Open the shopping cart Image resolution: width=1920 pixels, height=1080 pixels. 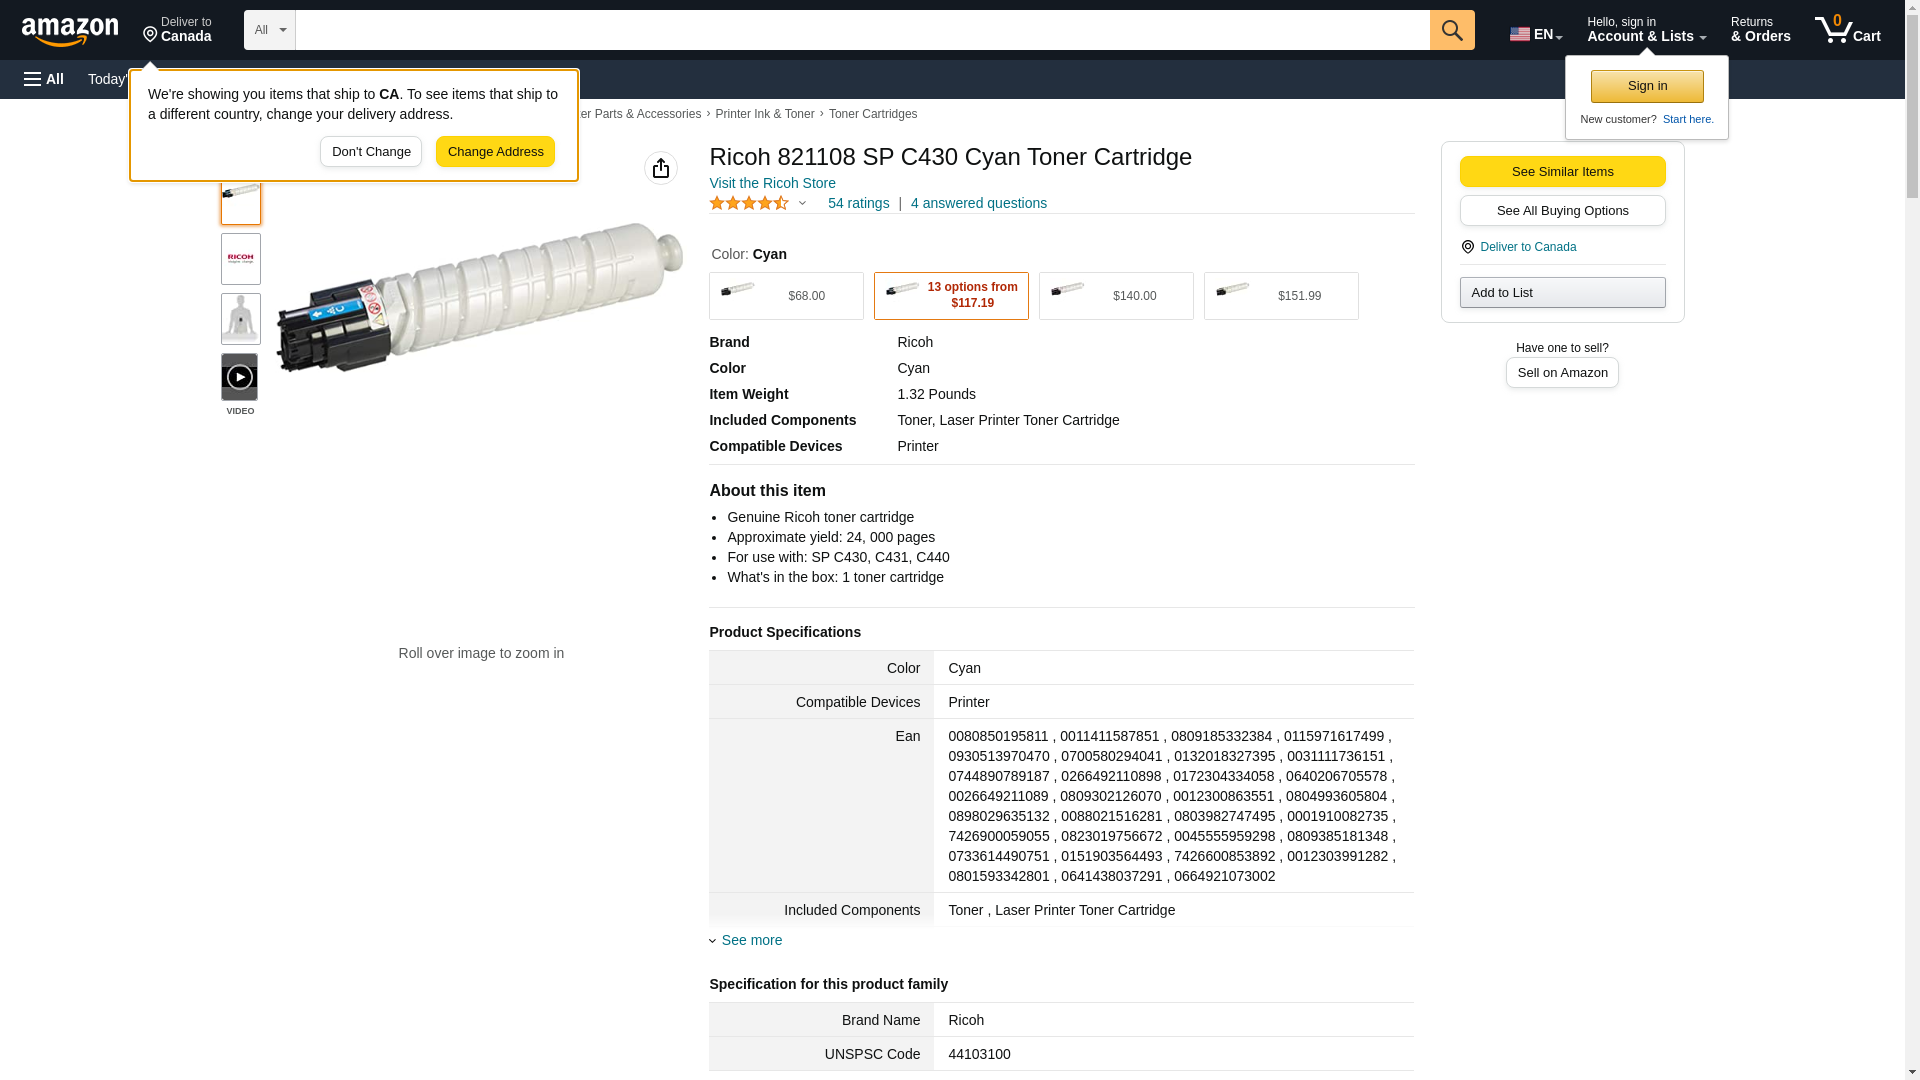click(x=1847, y=30)
